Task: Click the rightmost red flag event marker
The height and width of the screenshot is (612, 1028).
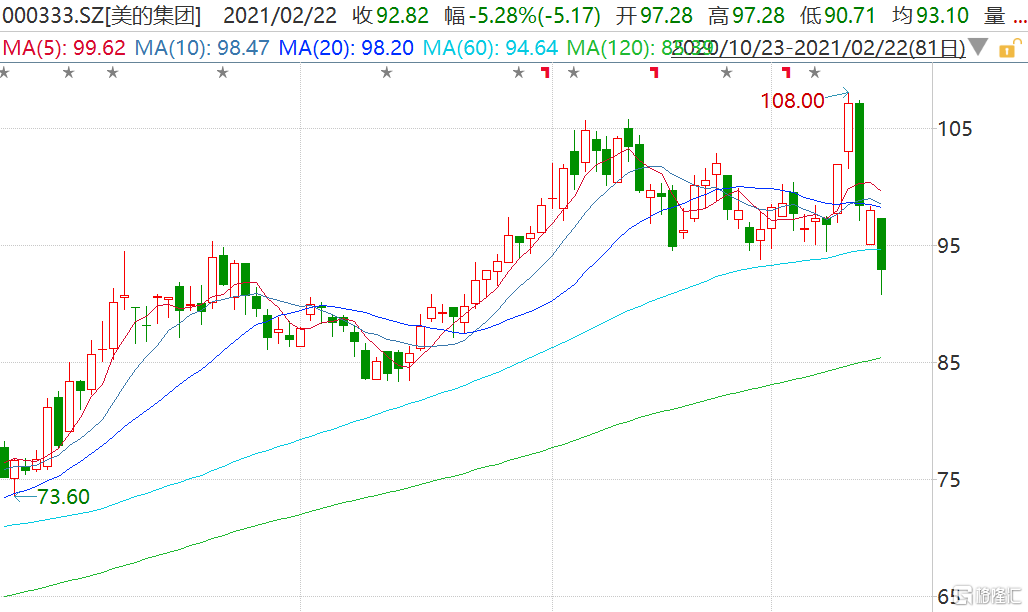Action: click(786, 72)
